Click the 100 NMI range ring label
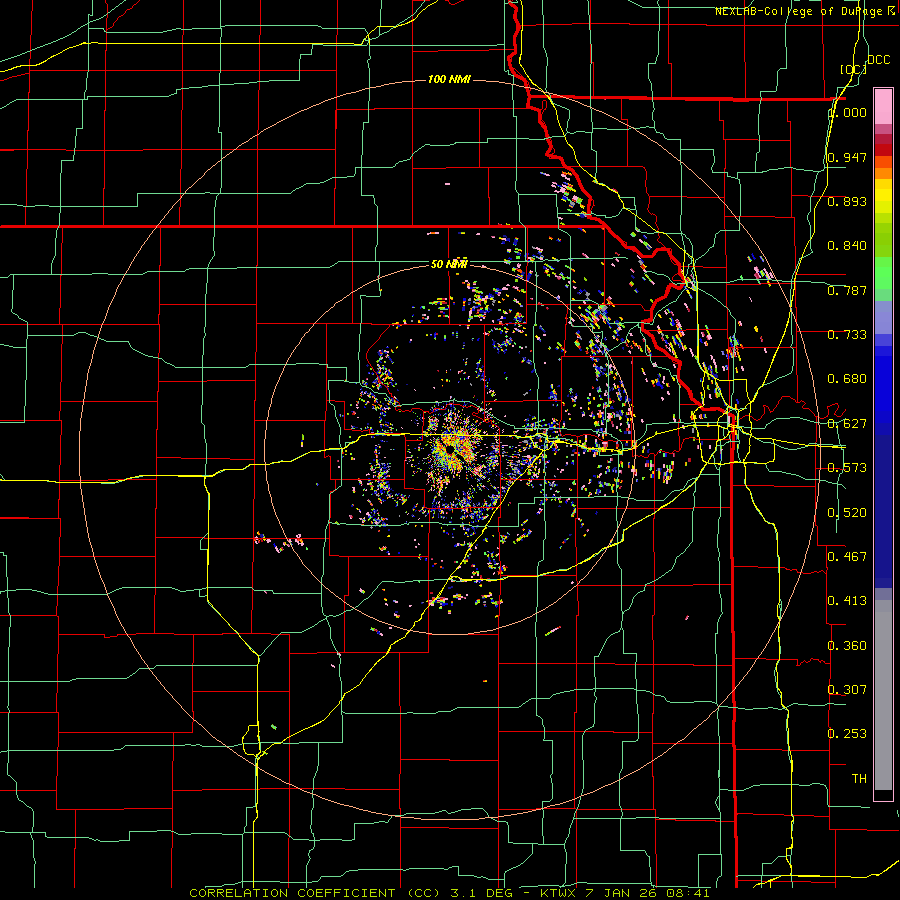The height and width of the screenshot is (900, 900). point(449,79)
